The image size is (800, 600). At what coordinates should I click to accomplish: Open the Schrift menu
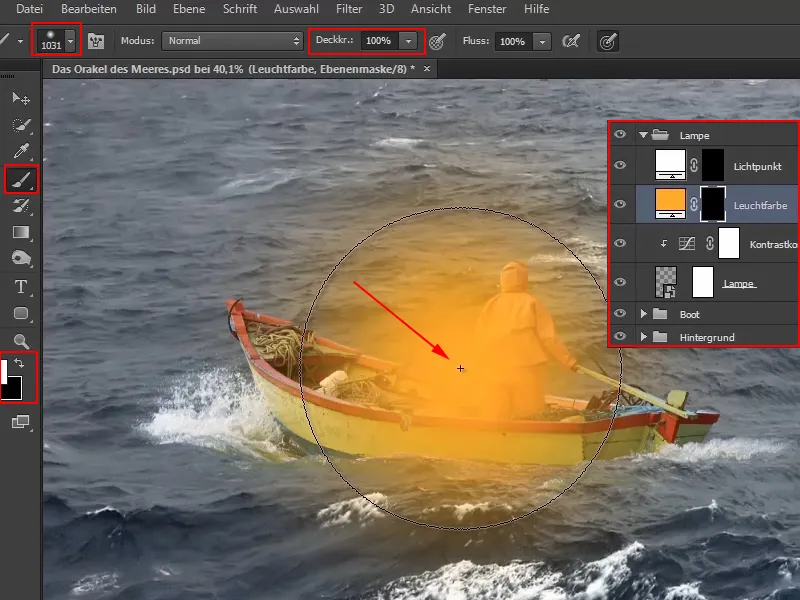240,9
